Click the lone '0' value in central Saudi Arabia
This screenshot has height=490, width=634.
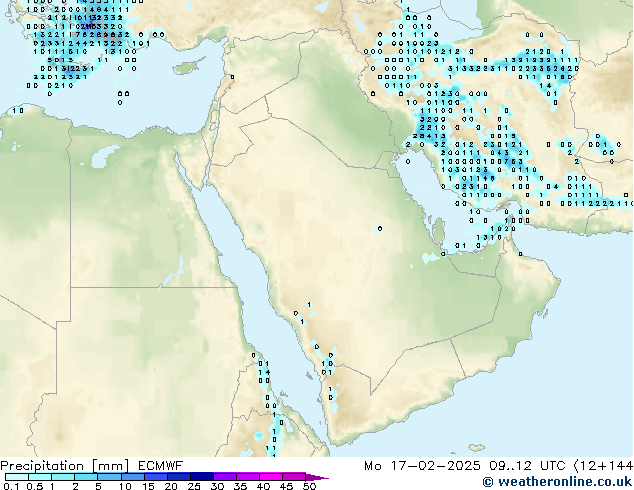tap(379, 229)
